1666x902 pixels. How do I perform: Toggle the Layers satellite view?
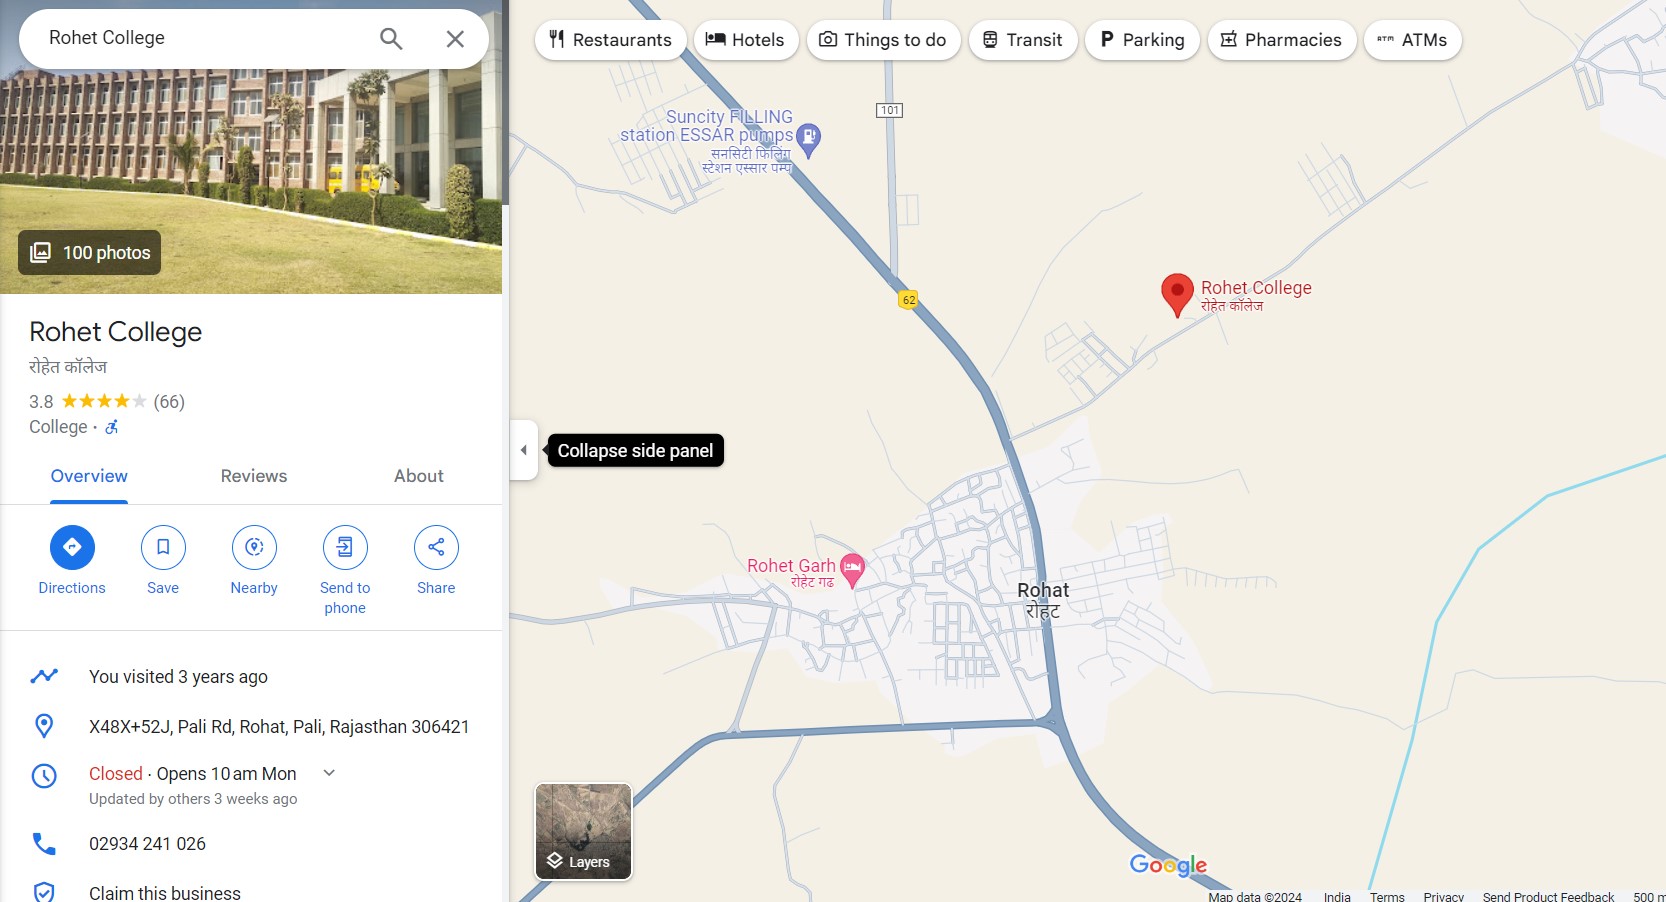tap(583, 831)
